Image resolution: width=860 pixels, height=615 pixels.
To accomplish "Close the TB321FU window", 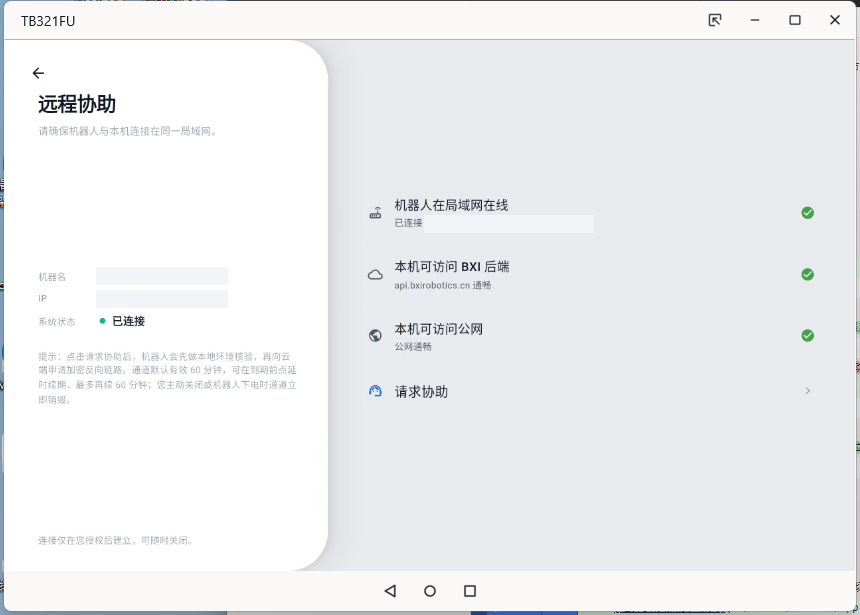I will 835,20.
